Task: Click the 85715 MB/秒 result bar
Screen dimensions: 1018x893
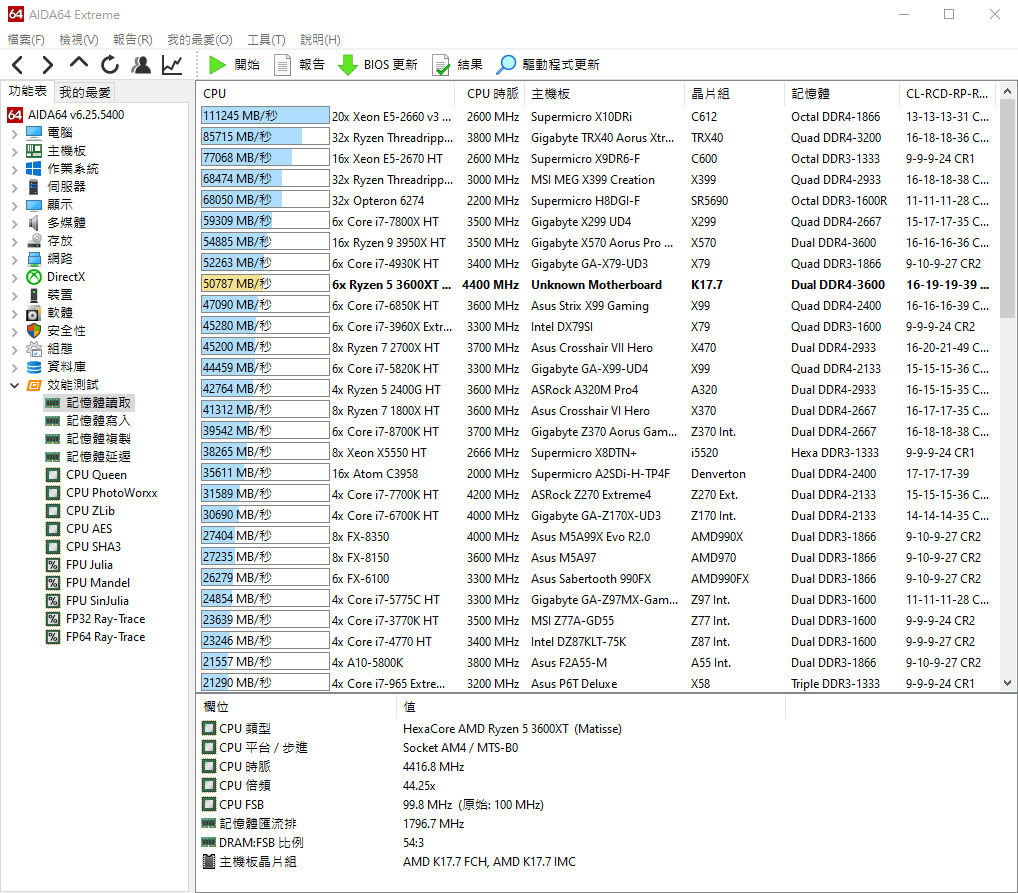Action: [265, 137]
